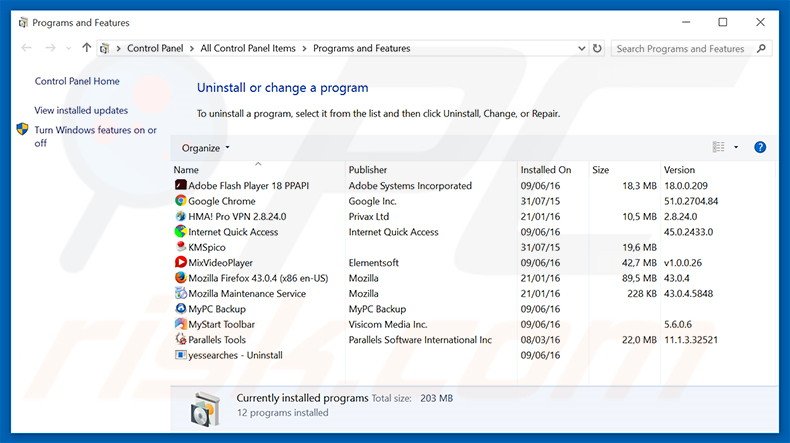The width and height of the screenshot is (790, 443).
Task: Refresh the Programs and Features list
Action: [x=597, y=48]
